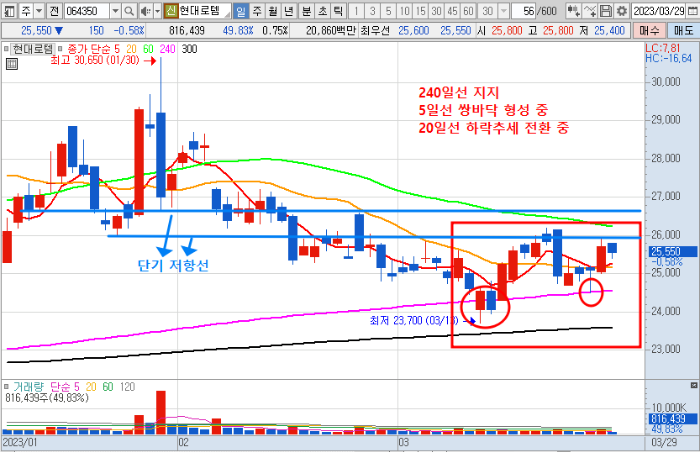Click the 매도 sell button

tap(683, 30)
